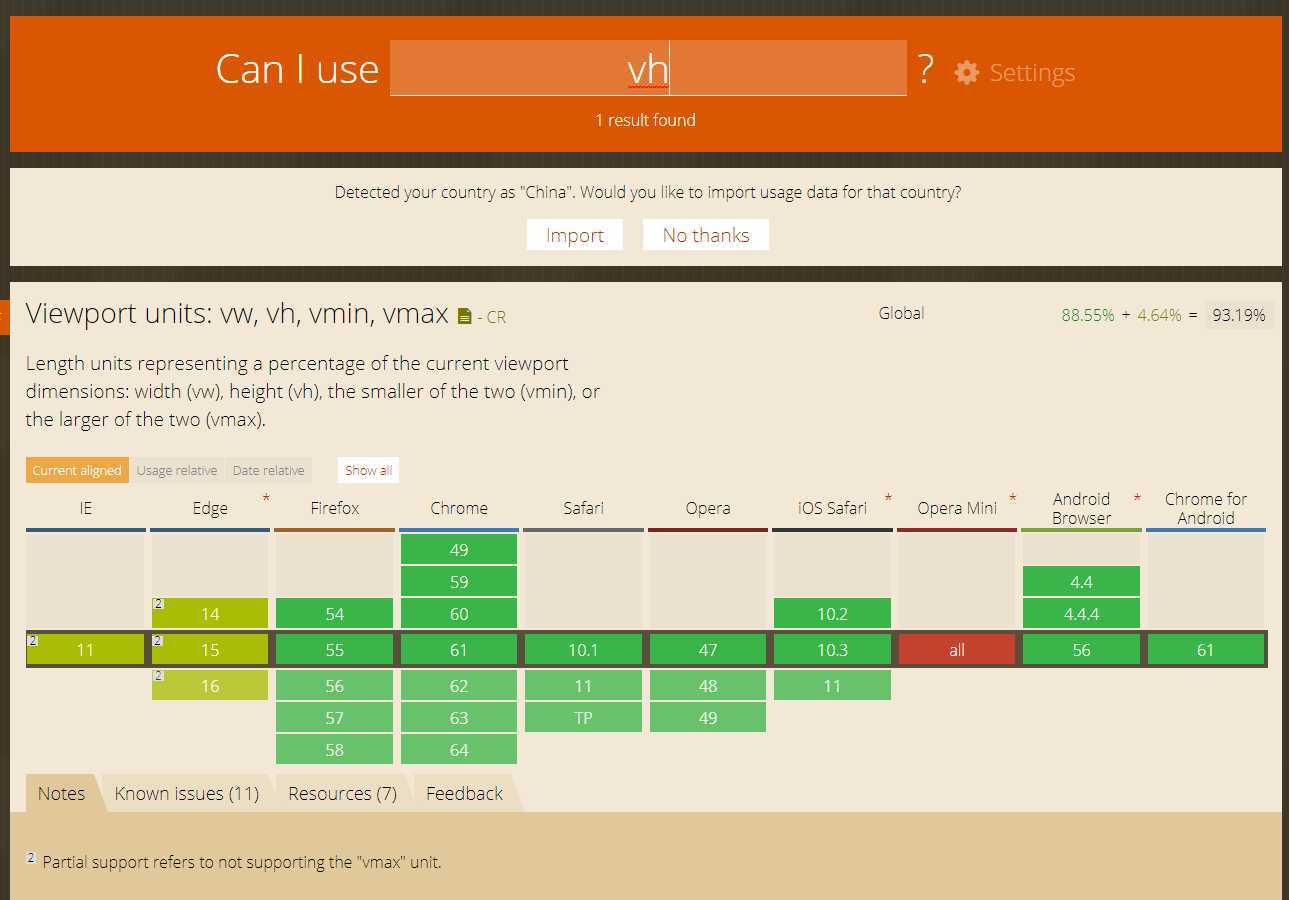Select the Android Browser 56 cell
Viewport: 1289px width, 900px height.
(x=1081, y=650)
